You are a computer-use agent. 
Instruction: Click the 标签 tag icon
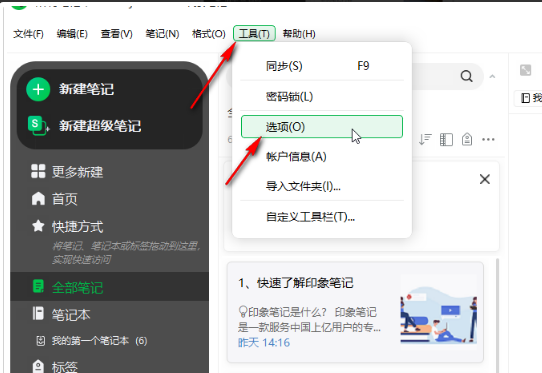[38, 366]
